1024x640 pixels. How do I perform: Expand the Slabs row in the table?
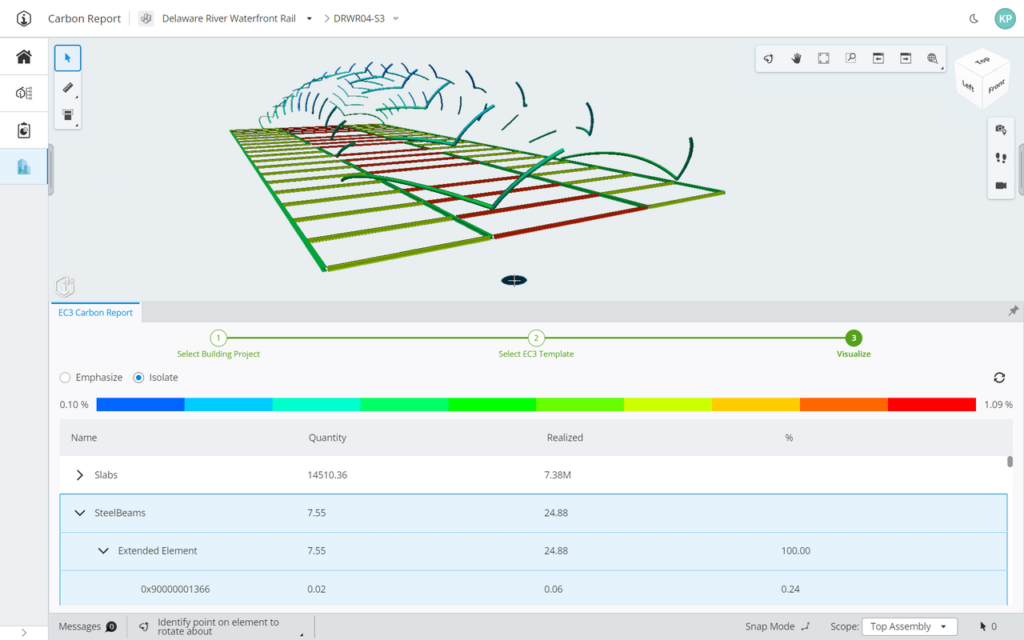tap(80, 474)
